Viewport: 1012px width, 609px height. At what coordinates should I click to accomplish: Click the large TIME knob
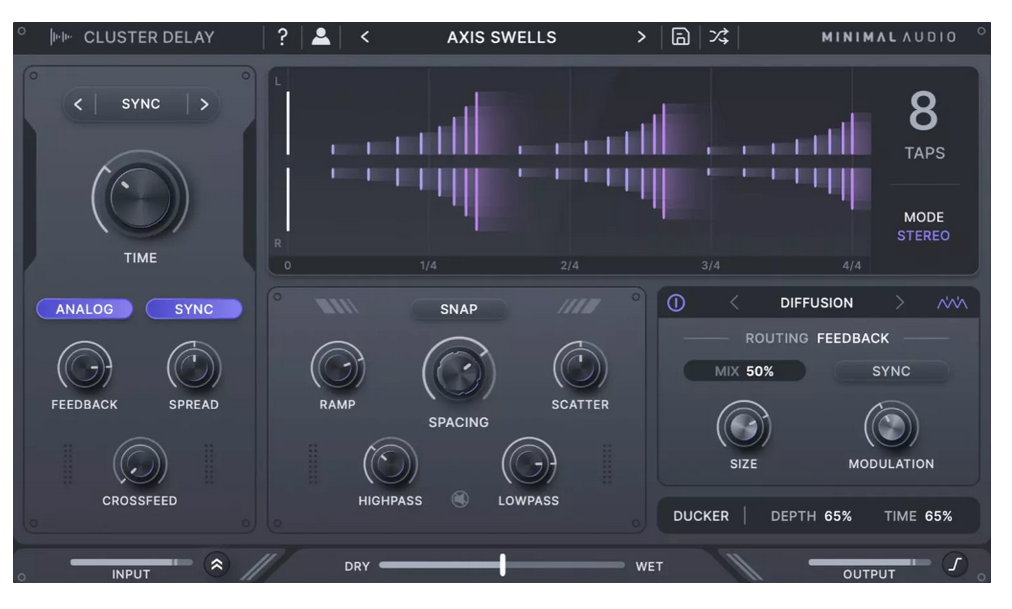(x=140, y=196)
